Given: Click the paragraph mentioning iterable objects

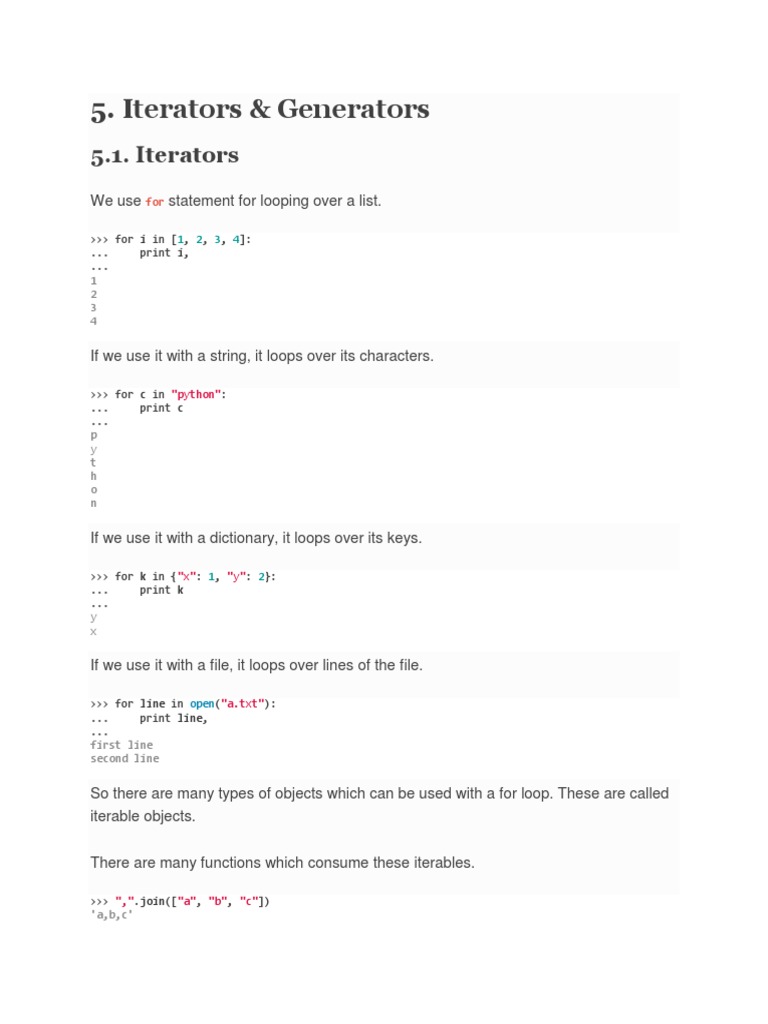Looking at the screenshot, I should pos(379,804).
